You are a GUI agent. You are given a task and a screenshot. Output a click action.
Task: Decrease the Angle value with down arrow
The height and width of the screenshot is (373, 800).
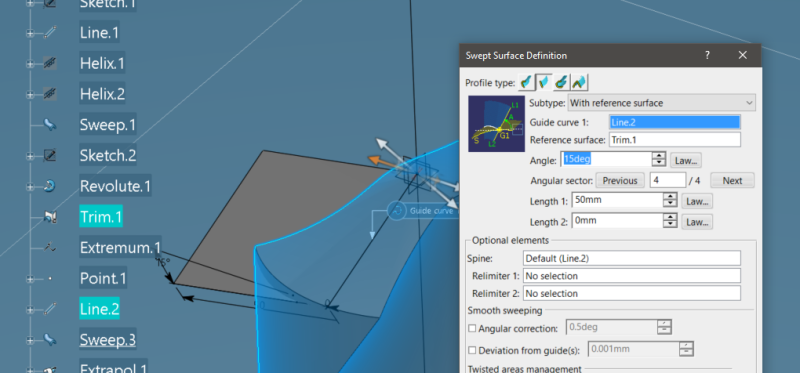tap(659, 163)
